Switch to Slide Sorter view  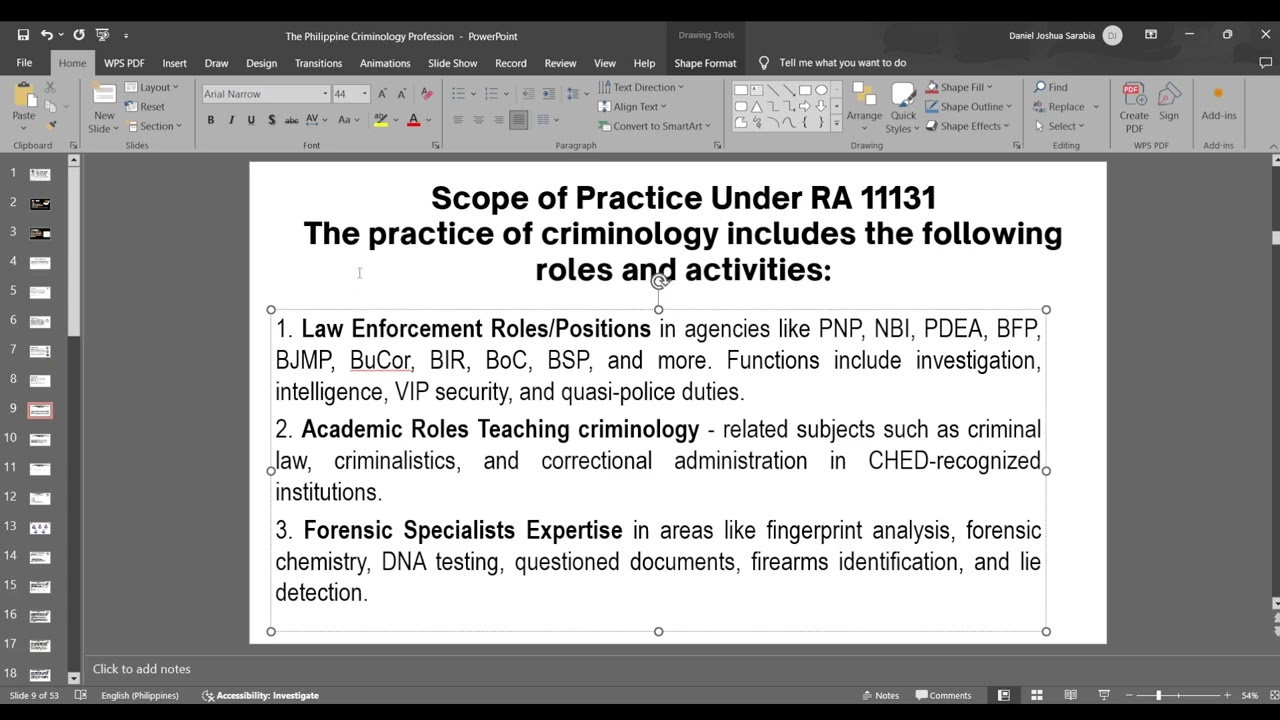pos(1037,695)
